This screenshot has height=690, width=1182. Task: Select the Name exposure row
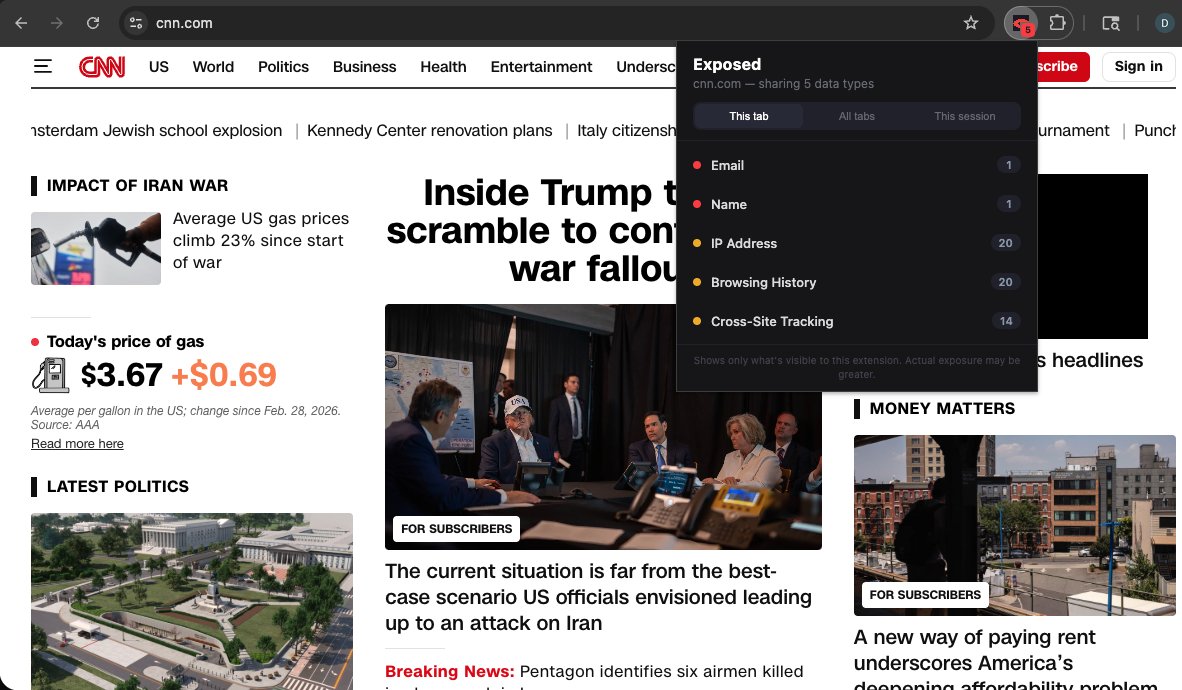tap(856, 204)
